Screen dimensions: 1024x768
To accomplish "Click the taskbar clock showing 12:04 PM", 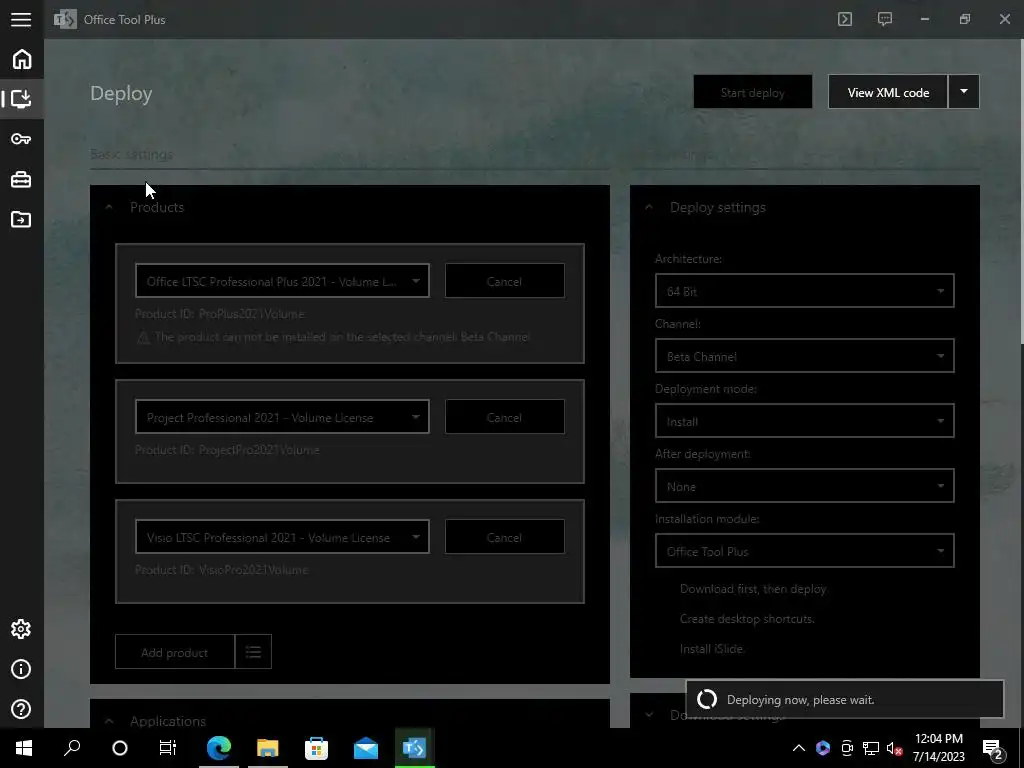I will pyautogui.click(x=938, y=748).
